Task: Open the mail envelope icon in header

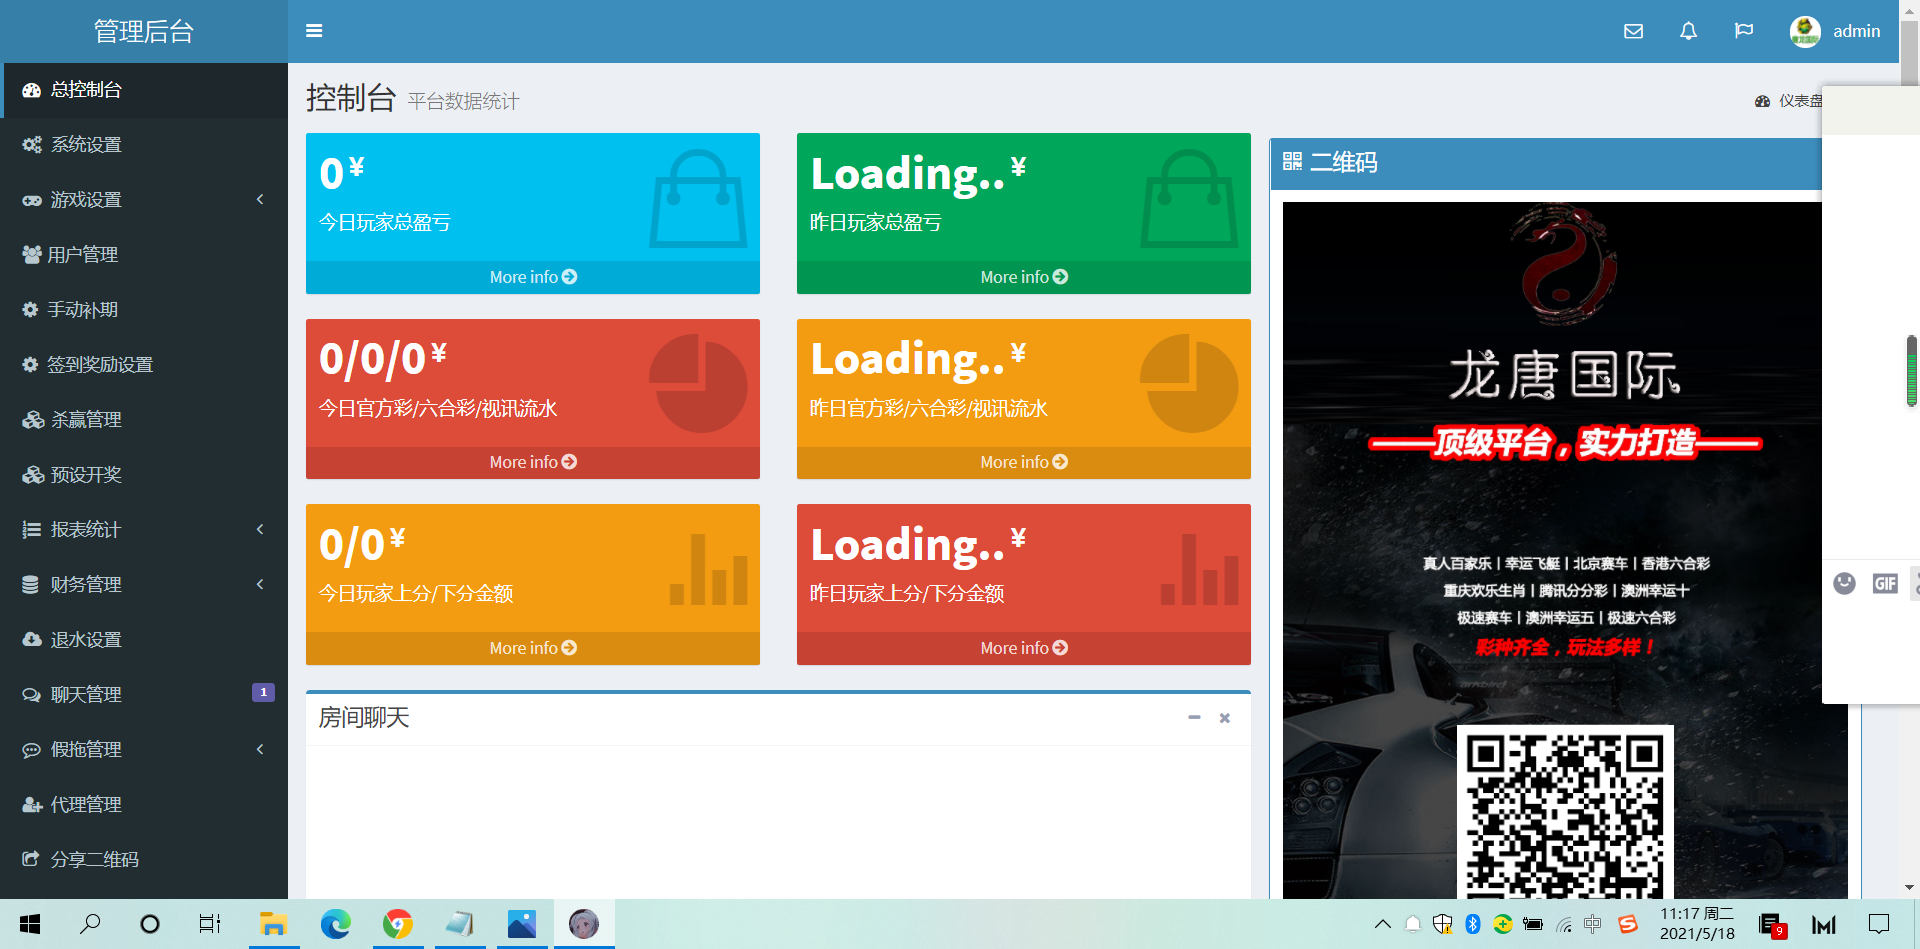Action: 1633,31
